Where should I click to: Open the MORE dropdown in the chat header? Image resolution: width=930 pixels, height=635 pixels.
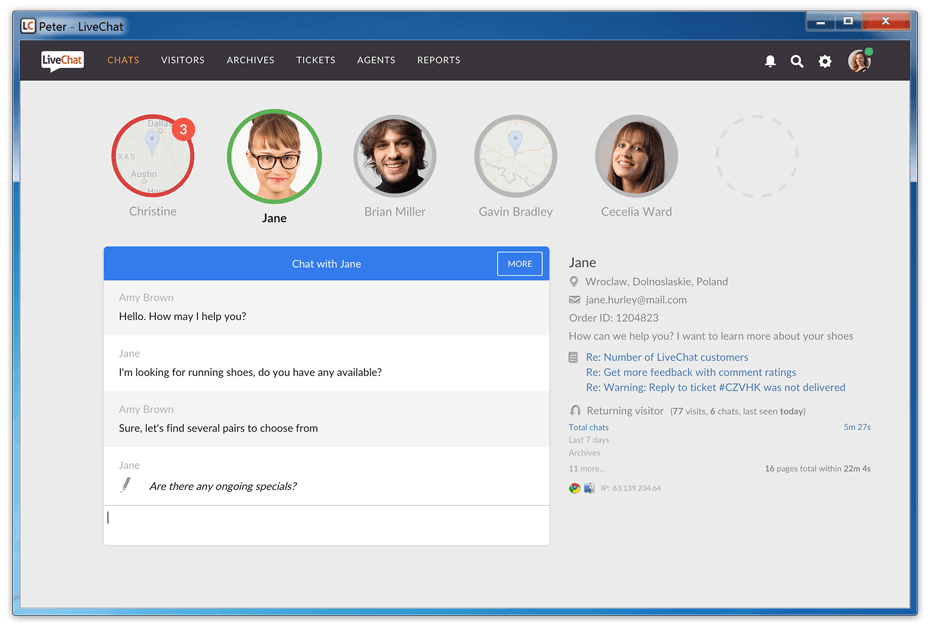(520, 263)
